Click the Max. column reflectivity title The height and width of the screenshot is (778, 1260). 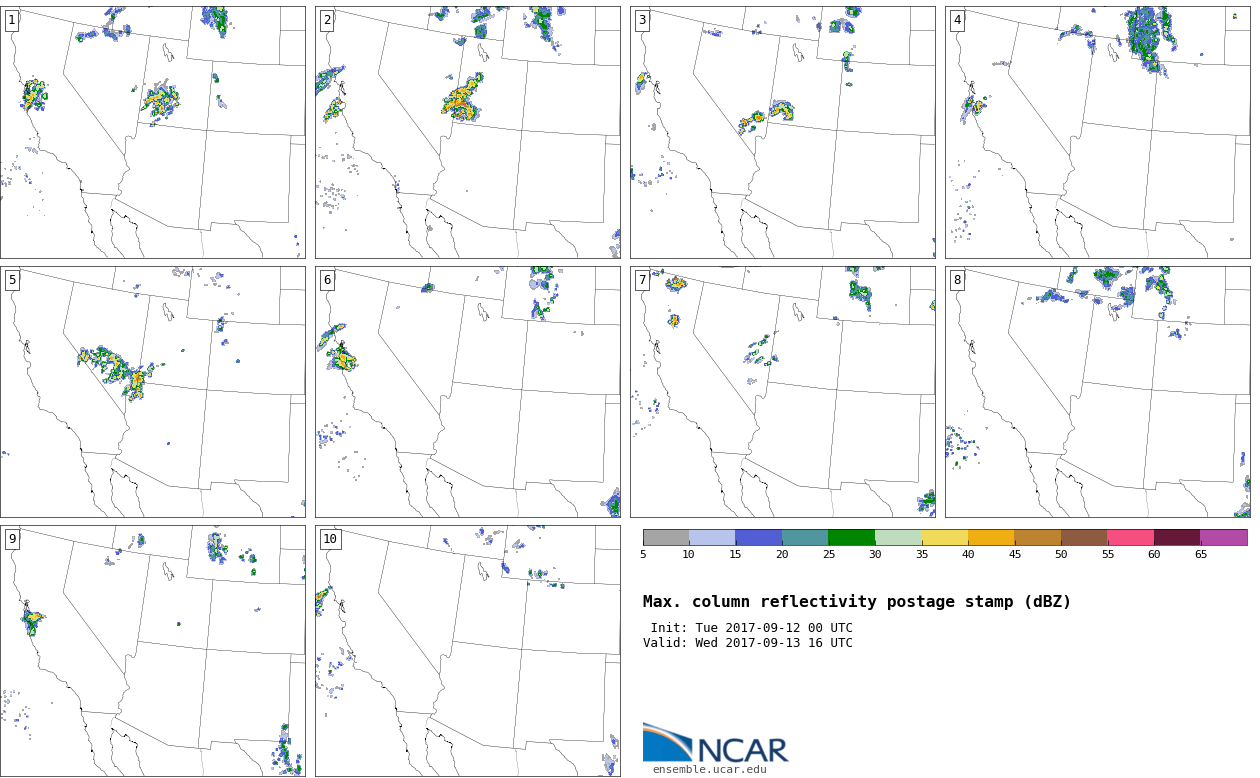pos(857,602)
